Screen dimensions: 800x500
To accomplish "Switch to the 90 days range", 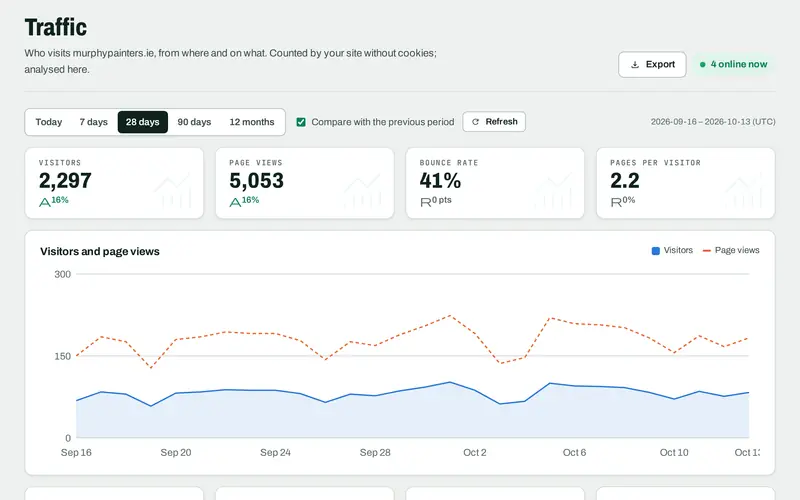I will click(194, 122).
